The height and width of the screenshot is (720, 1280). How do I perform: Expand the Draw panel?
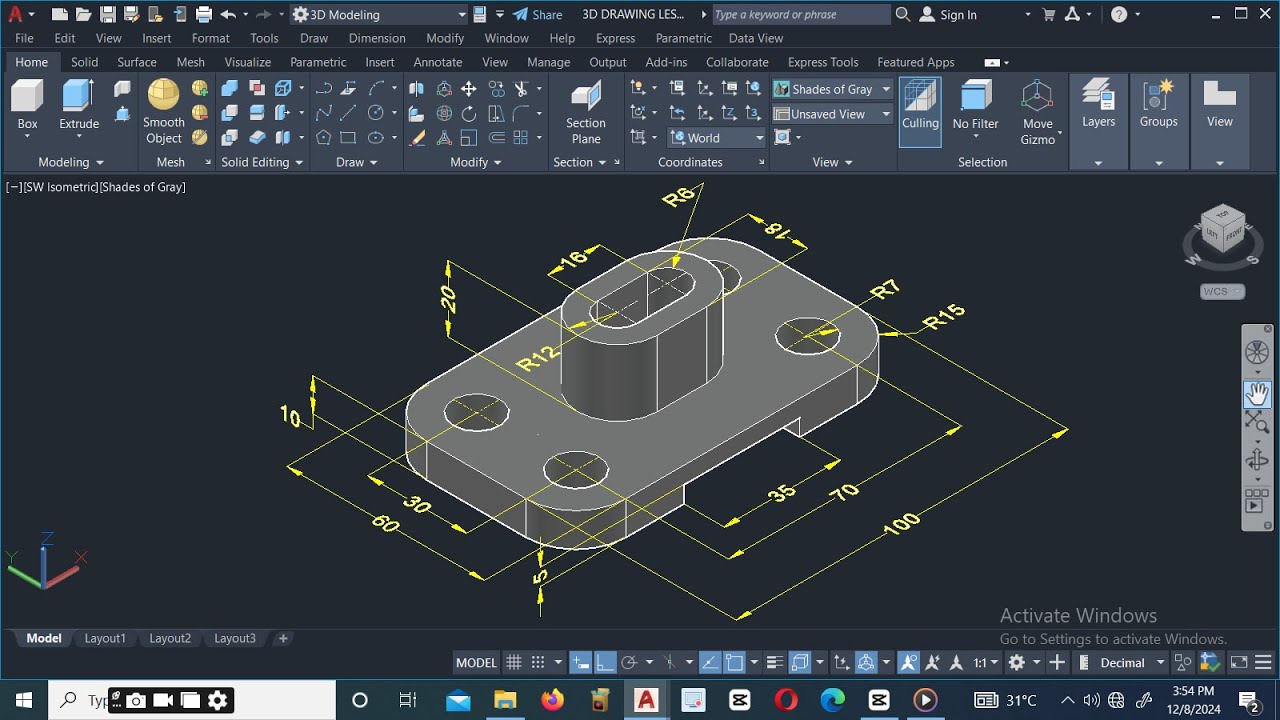click(357, 162)
